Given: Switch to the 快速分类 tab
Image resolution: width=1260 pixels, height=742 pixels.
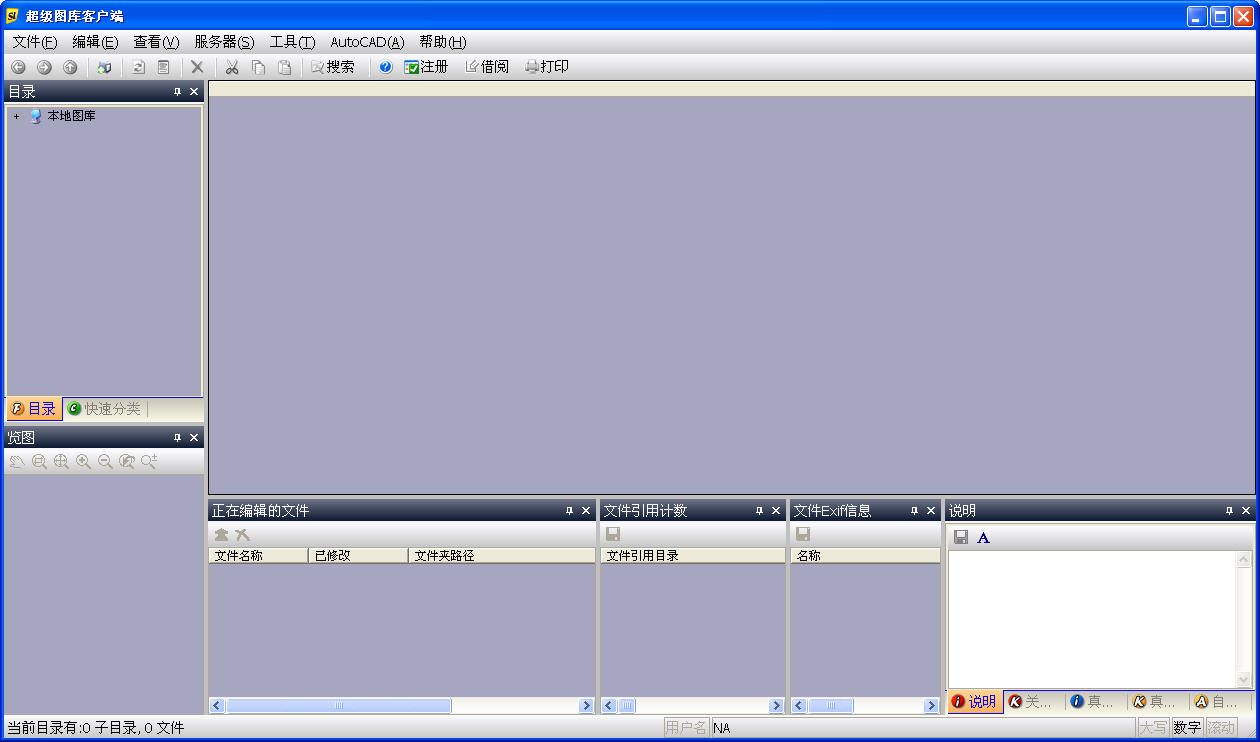Looking at the screenshot, I should pos(104,409).
